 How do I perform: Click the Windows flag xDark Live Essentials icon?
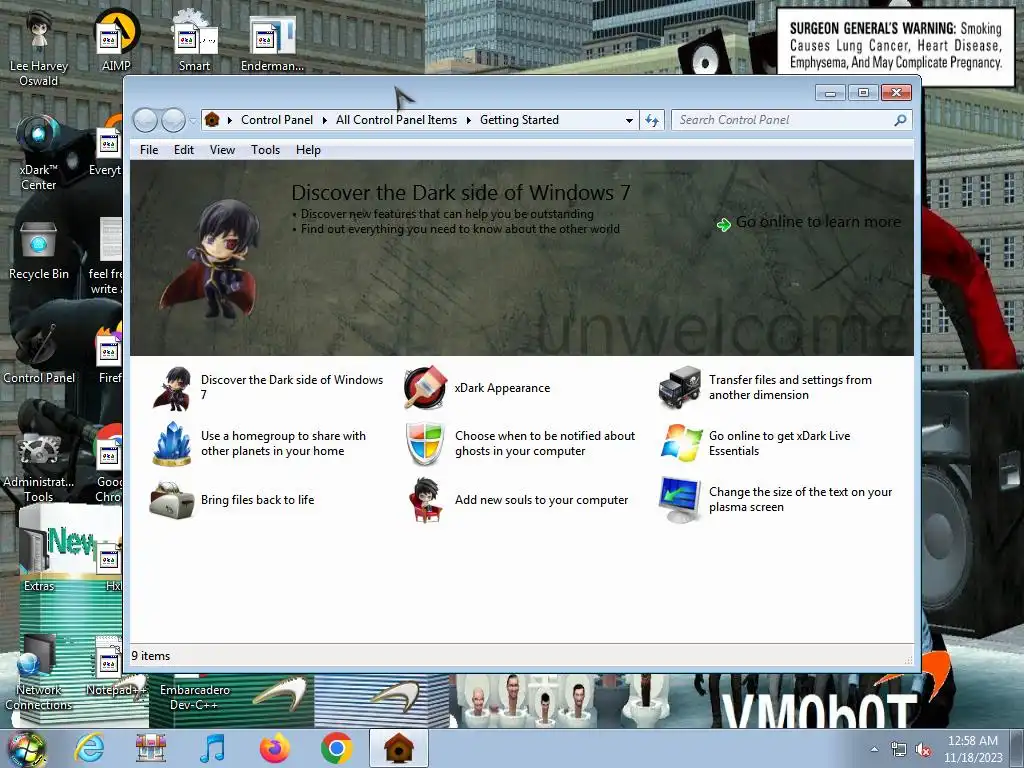click(680, 443)
